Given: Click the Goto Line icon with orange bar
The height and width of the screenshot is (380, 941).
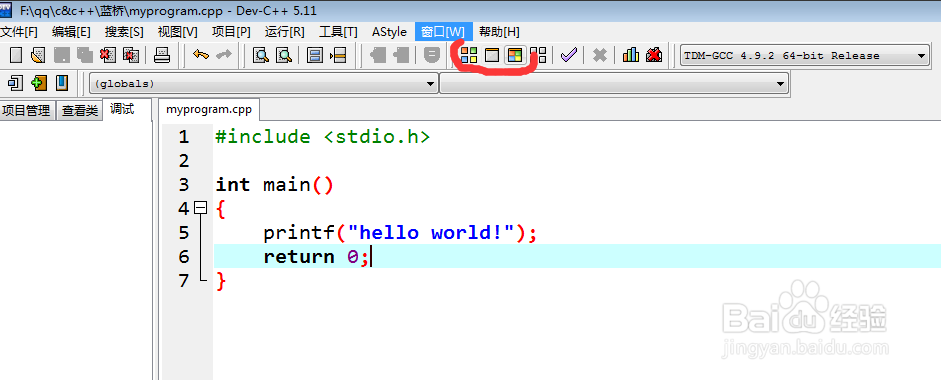Looking at the screenshot, I should tap(338, 56).
